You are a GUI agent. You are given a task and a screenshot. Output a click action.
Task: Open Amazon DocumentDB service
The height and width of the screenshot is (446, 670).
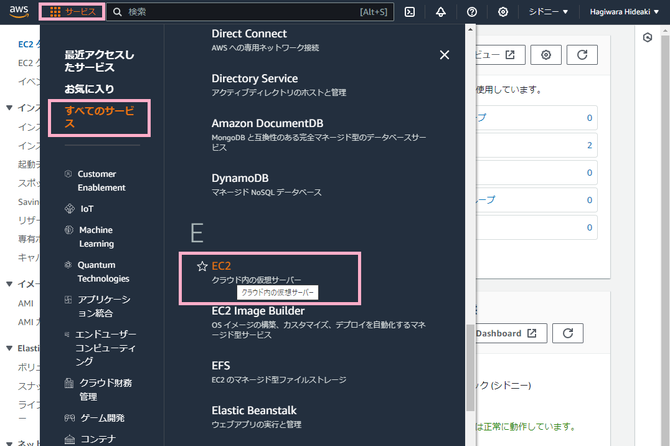point(267,123)
